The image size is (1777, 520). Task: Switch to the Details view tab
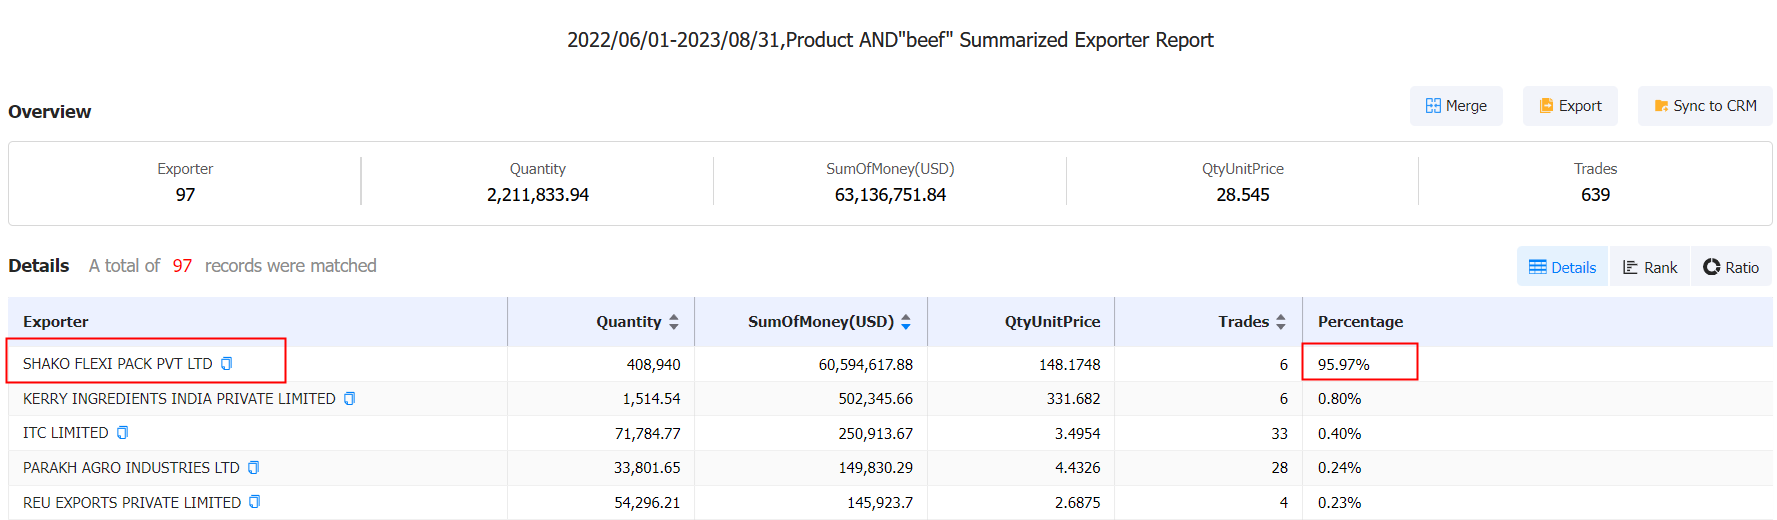[x=1562, y=267]
